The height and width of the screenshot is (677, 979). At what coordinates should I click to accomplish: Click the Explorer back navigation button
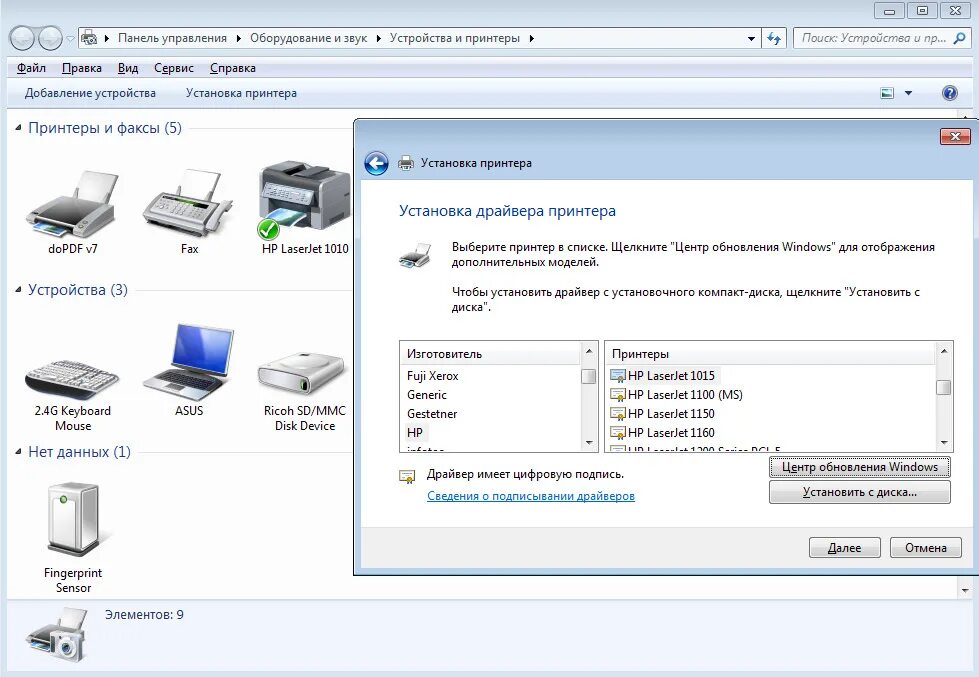point(22,38)
